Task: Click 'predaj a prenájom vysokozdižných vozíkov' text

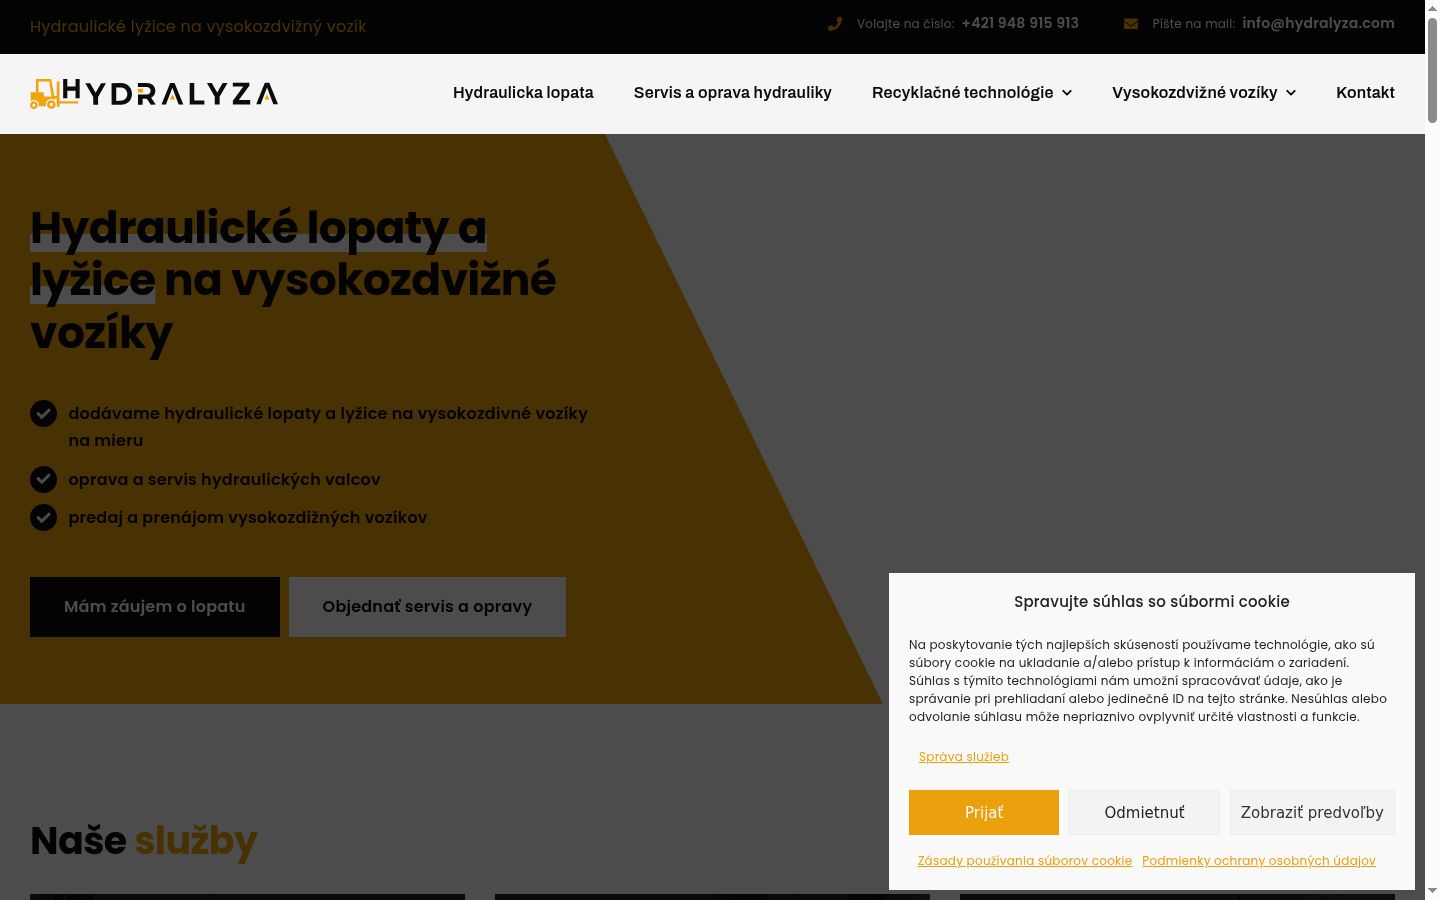Action: coord(248,518)
